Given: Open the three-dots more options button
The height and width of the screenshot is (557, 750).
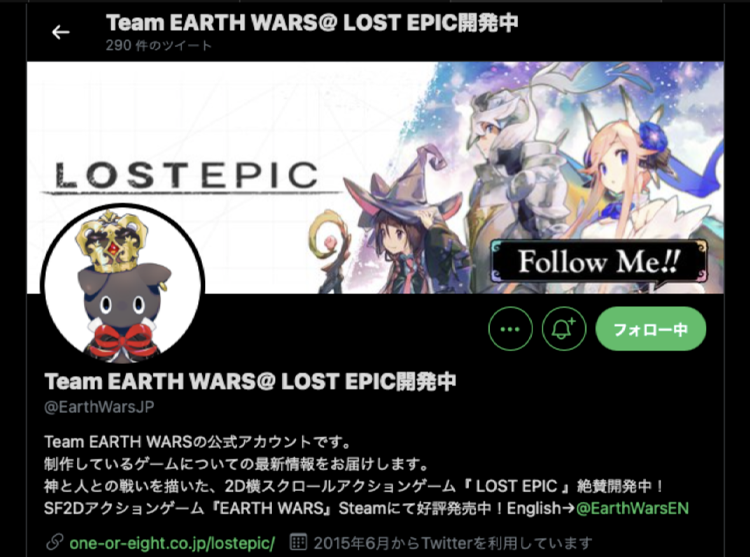Looking at the screenshot, I should [510, 329].
